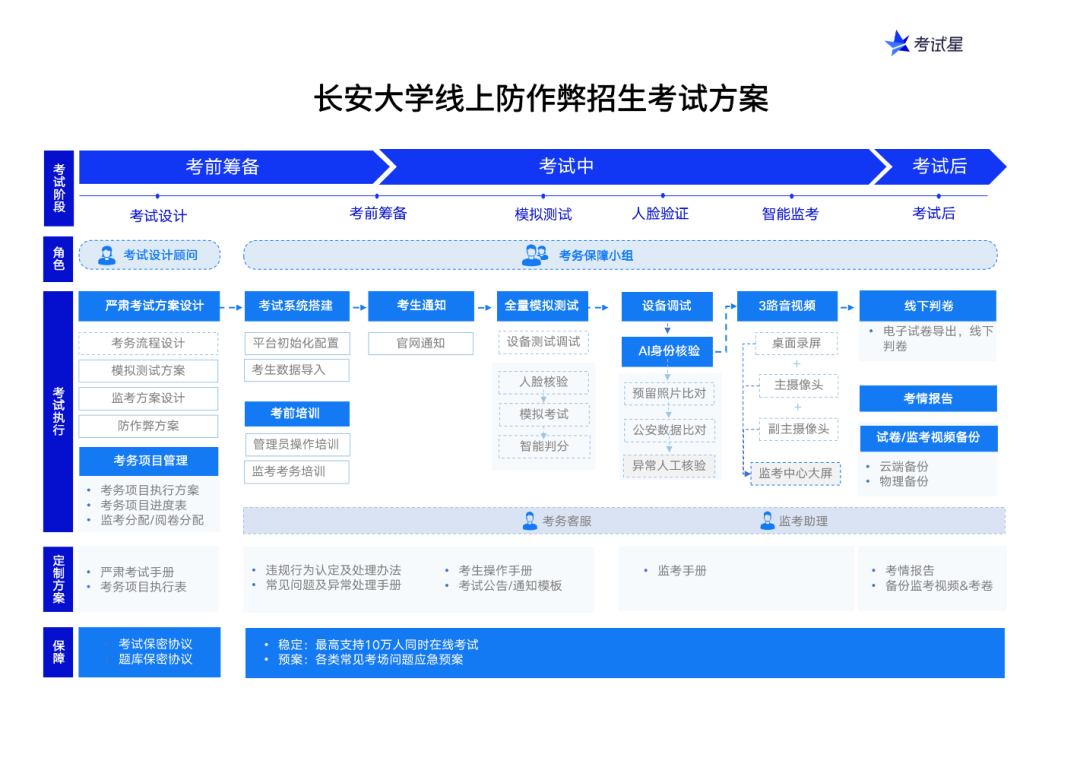Screen dimensions: 1080x761
Task: Click the 设备调试 blue box
Action: click(667, 306)
